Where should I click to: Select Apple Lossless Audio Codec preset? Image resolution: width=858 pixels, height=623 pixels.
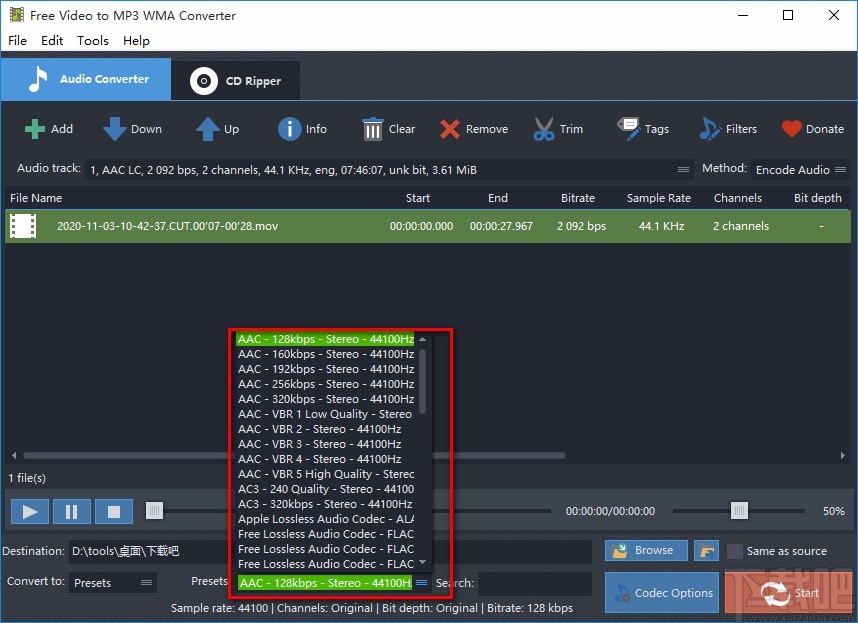[326, 519]
